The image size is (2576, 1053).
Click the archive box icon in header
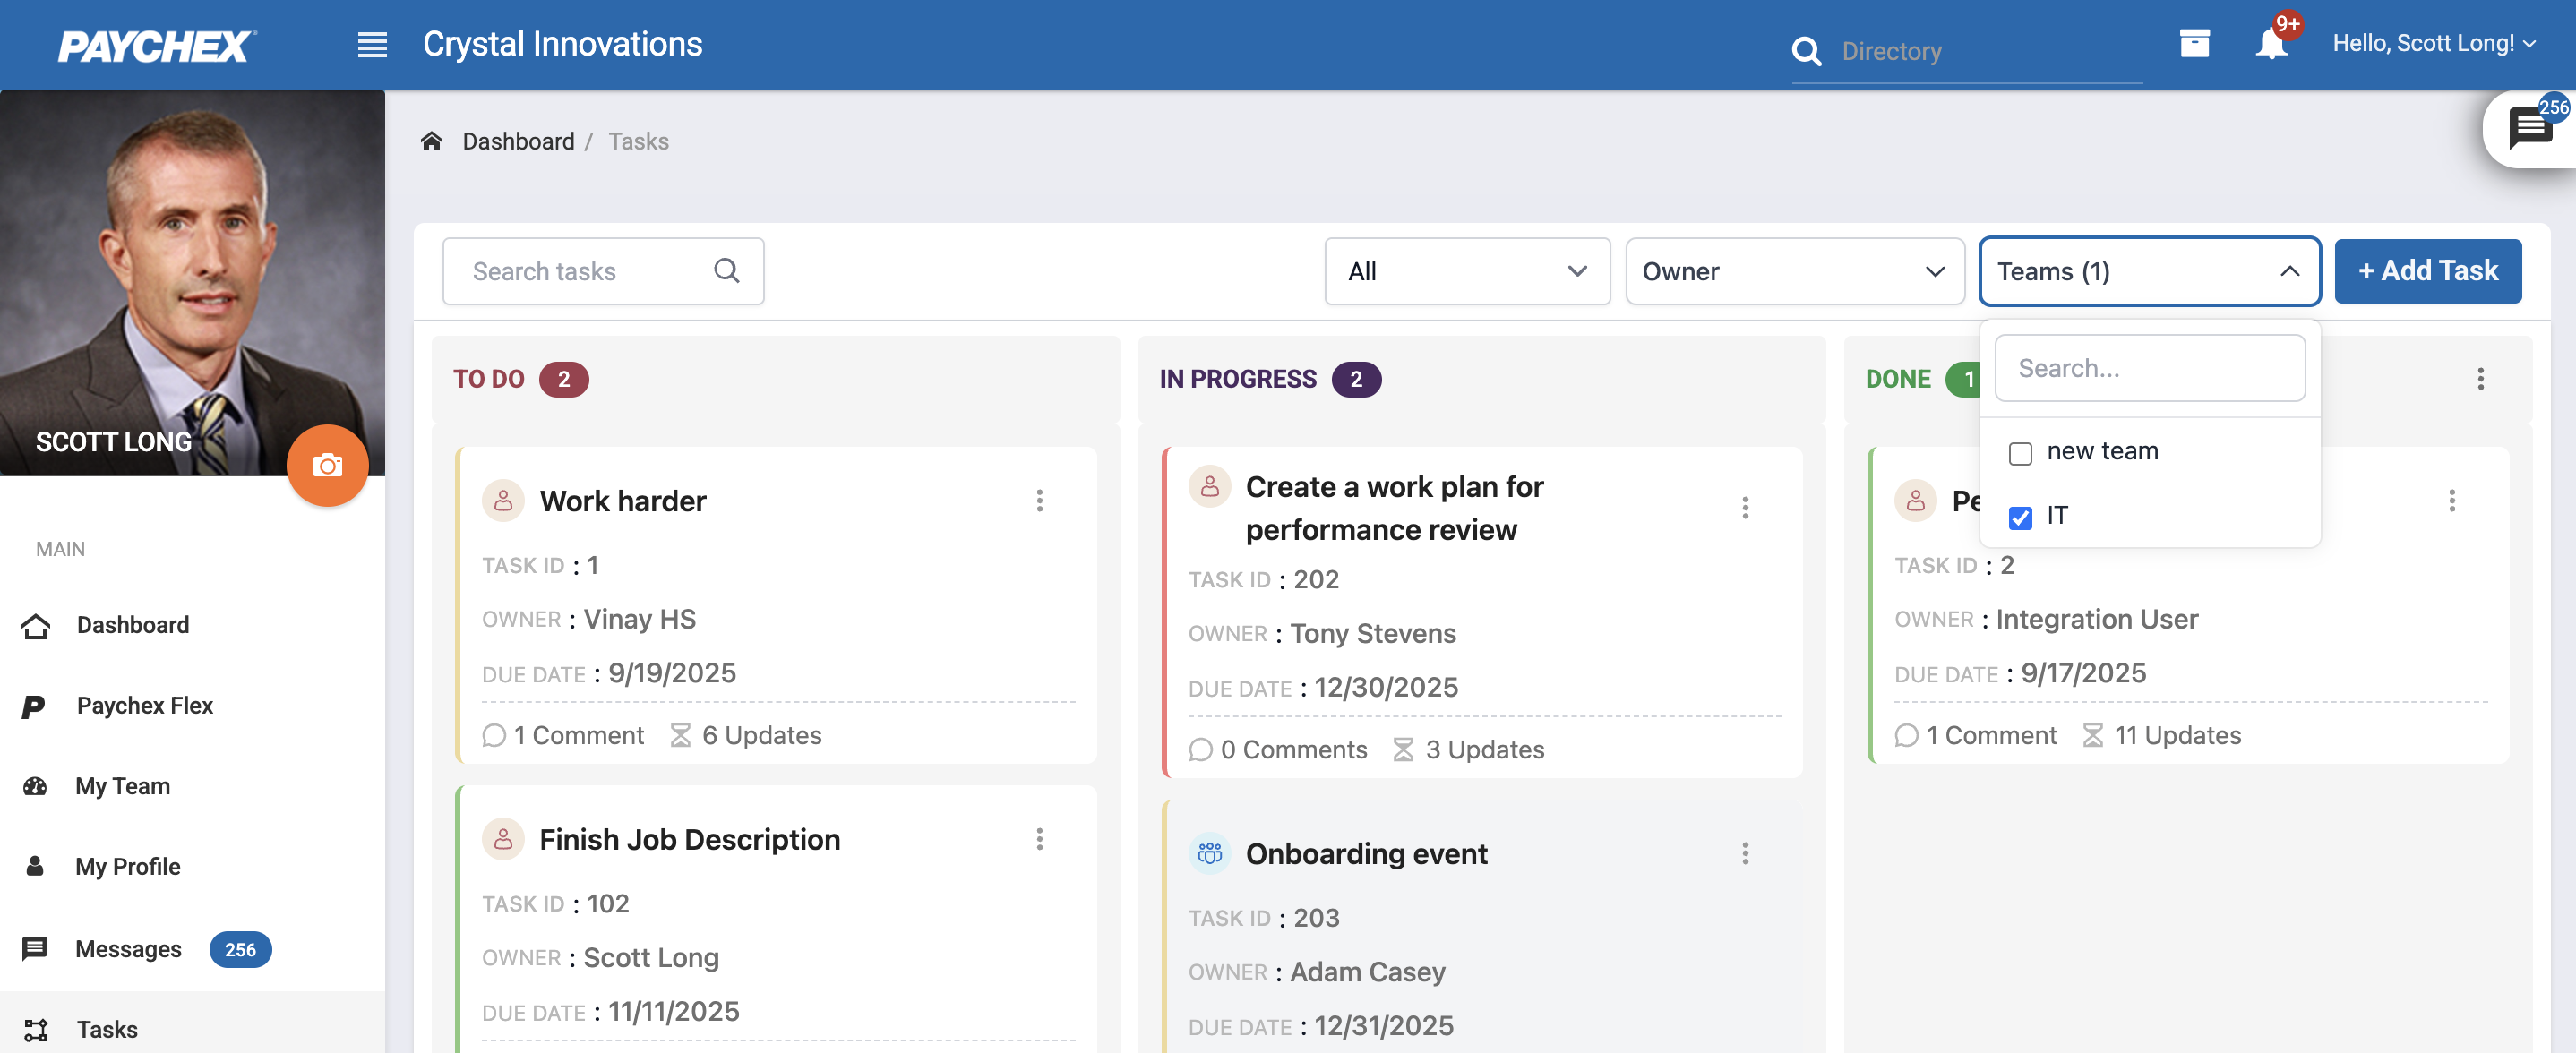coord(2194,43)
